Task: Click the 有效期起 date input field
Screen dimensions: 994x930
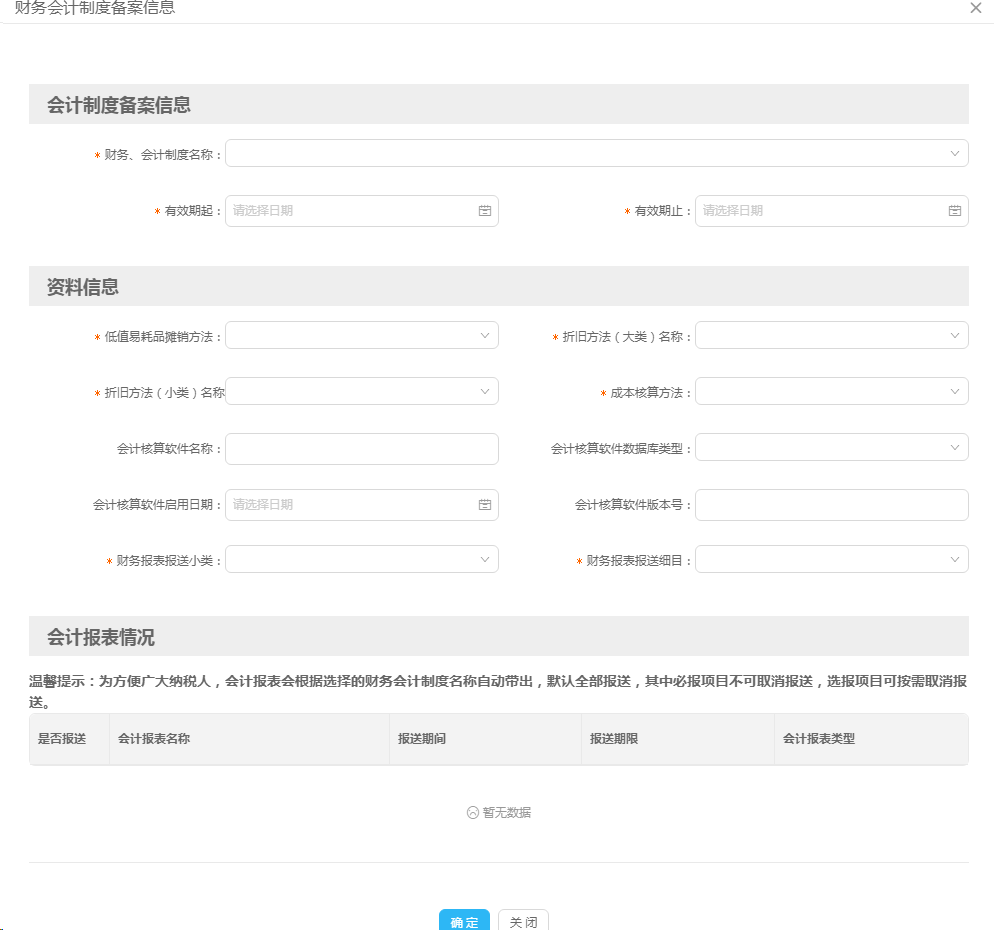Action: coord(362,211)
